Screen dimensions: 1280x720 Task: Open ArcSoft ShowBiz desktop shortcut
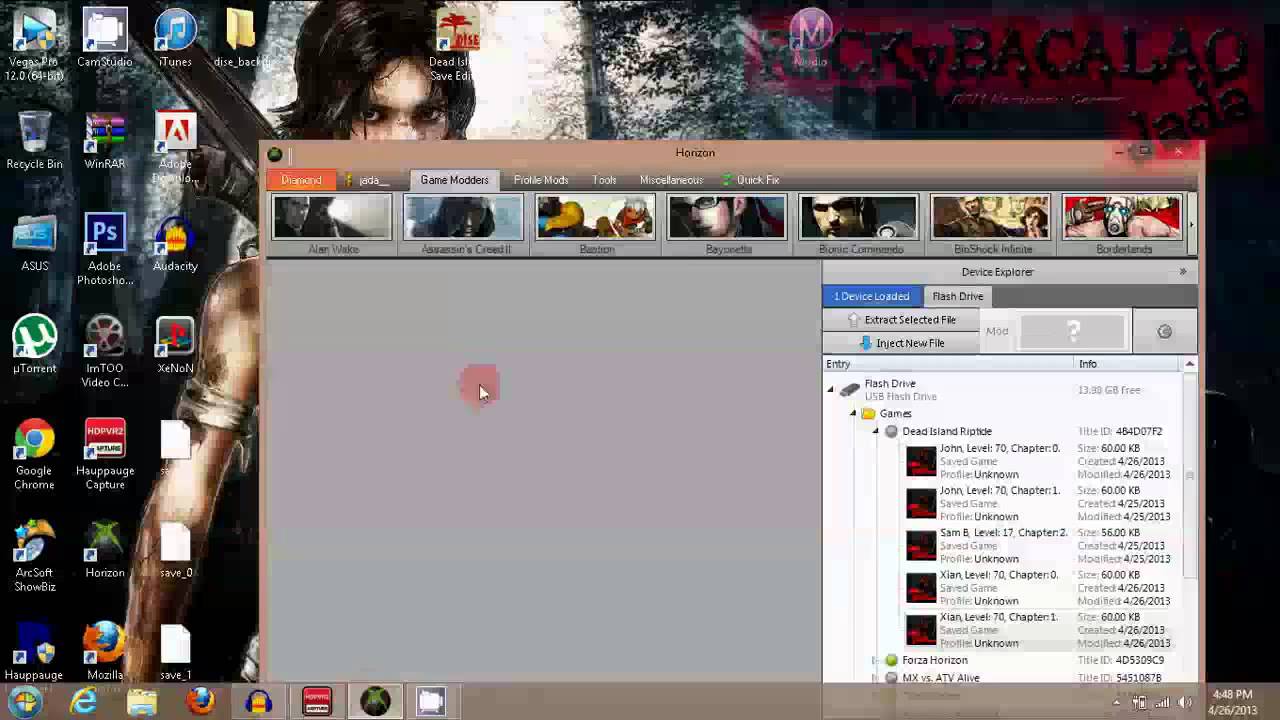pyautogui.click(x=34, y=556)
